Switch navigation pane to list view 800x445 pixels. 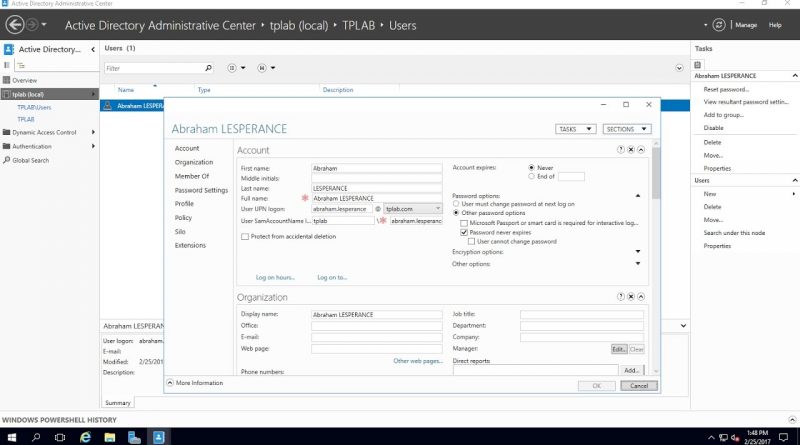(7, 65)
